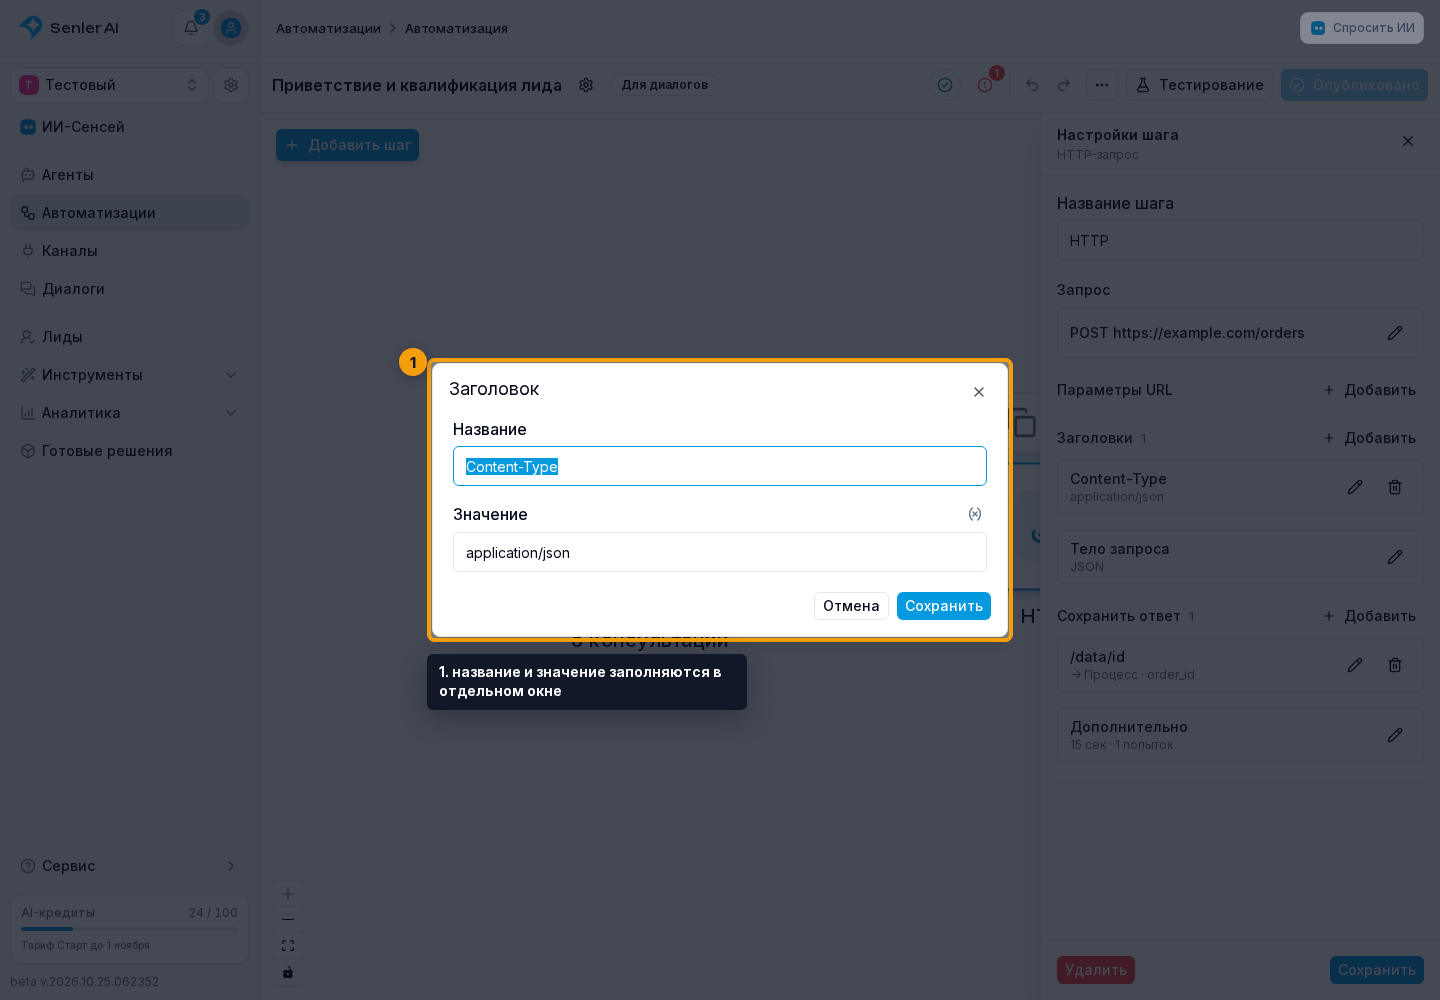The image size is (1440, 1000).
Task: Click Добавить шаг button
Action: click(348, 145)
